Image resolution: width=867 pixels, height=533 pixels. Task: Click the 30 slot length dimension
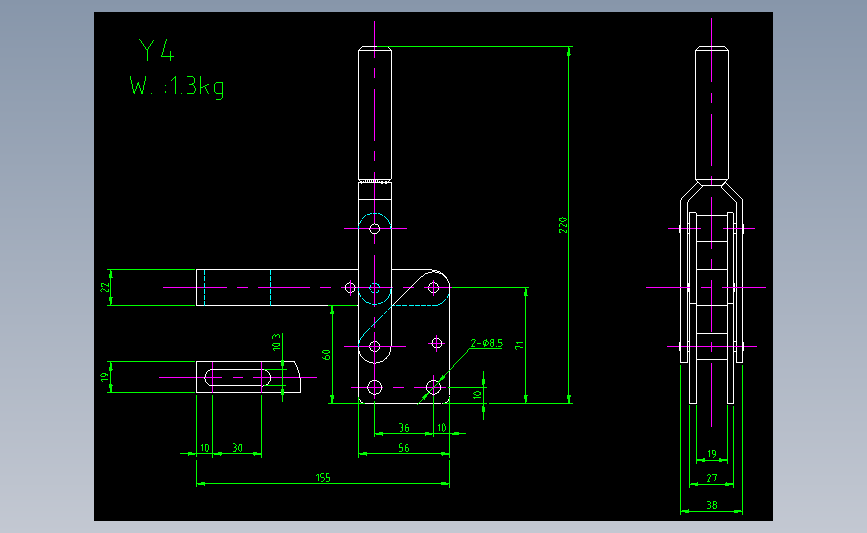(x=237, y=448)
